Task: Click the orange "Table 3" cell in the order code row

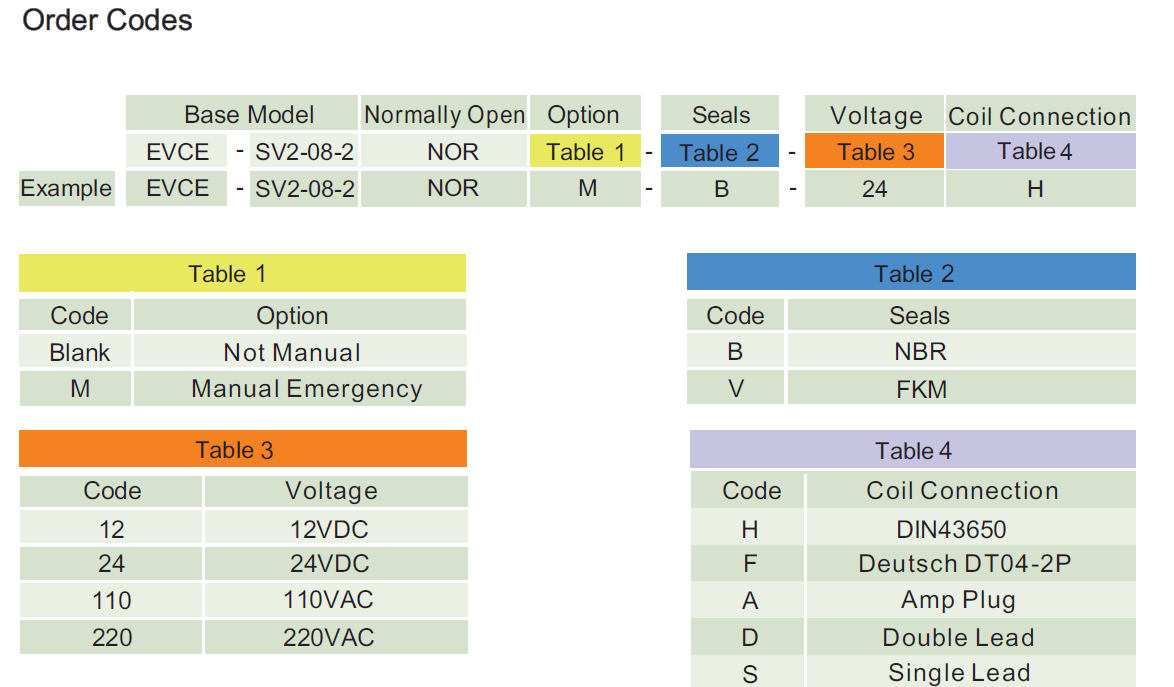Action: point(875,152)
